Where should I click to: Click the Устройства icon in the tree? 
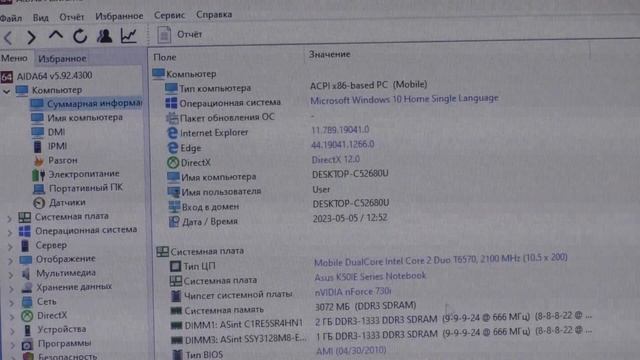pos(27,330)
